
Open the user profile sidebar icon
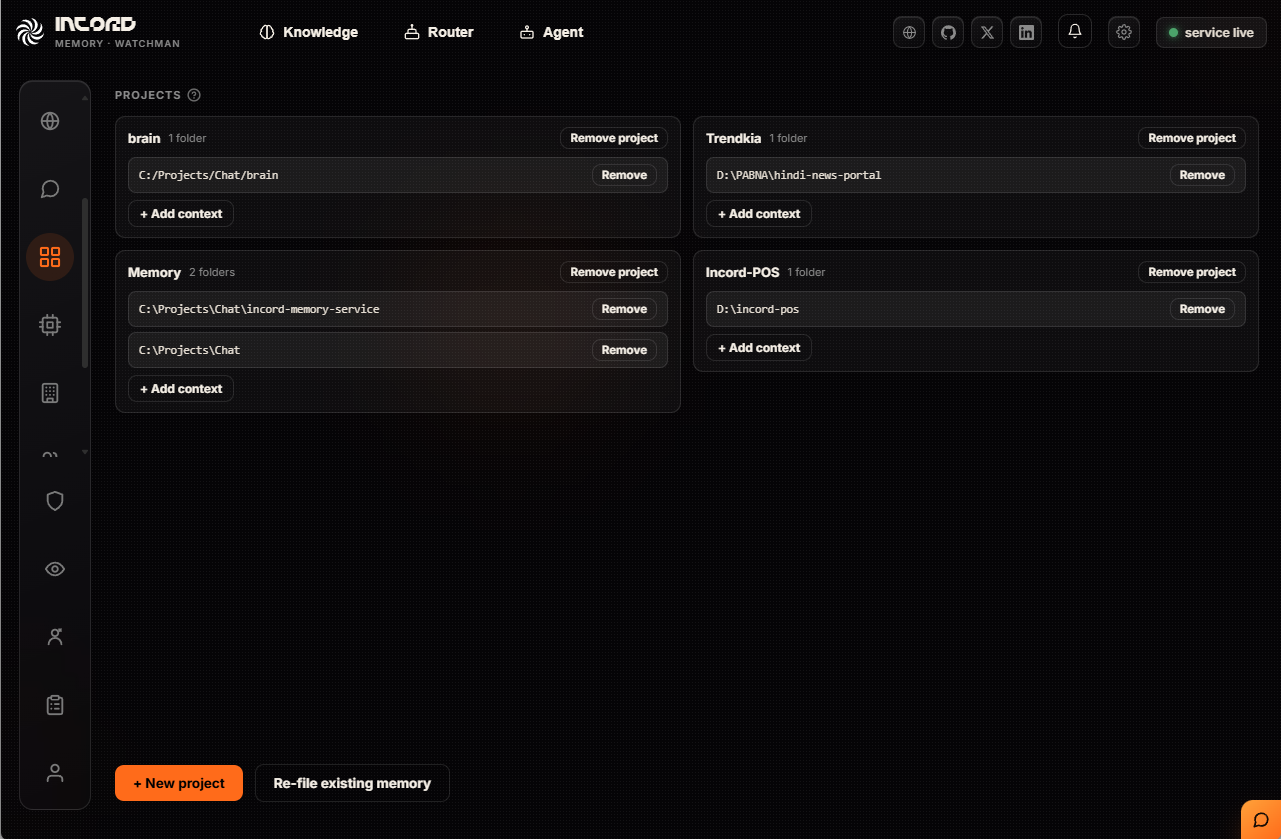[x=55, y=773]
